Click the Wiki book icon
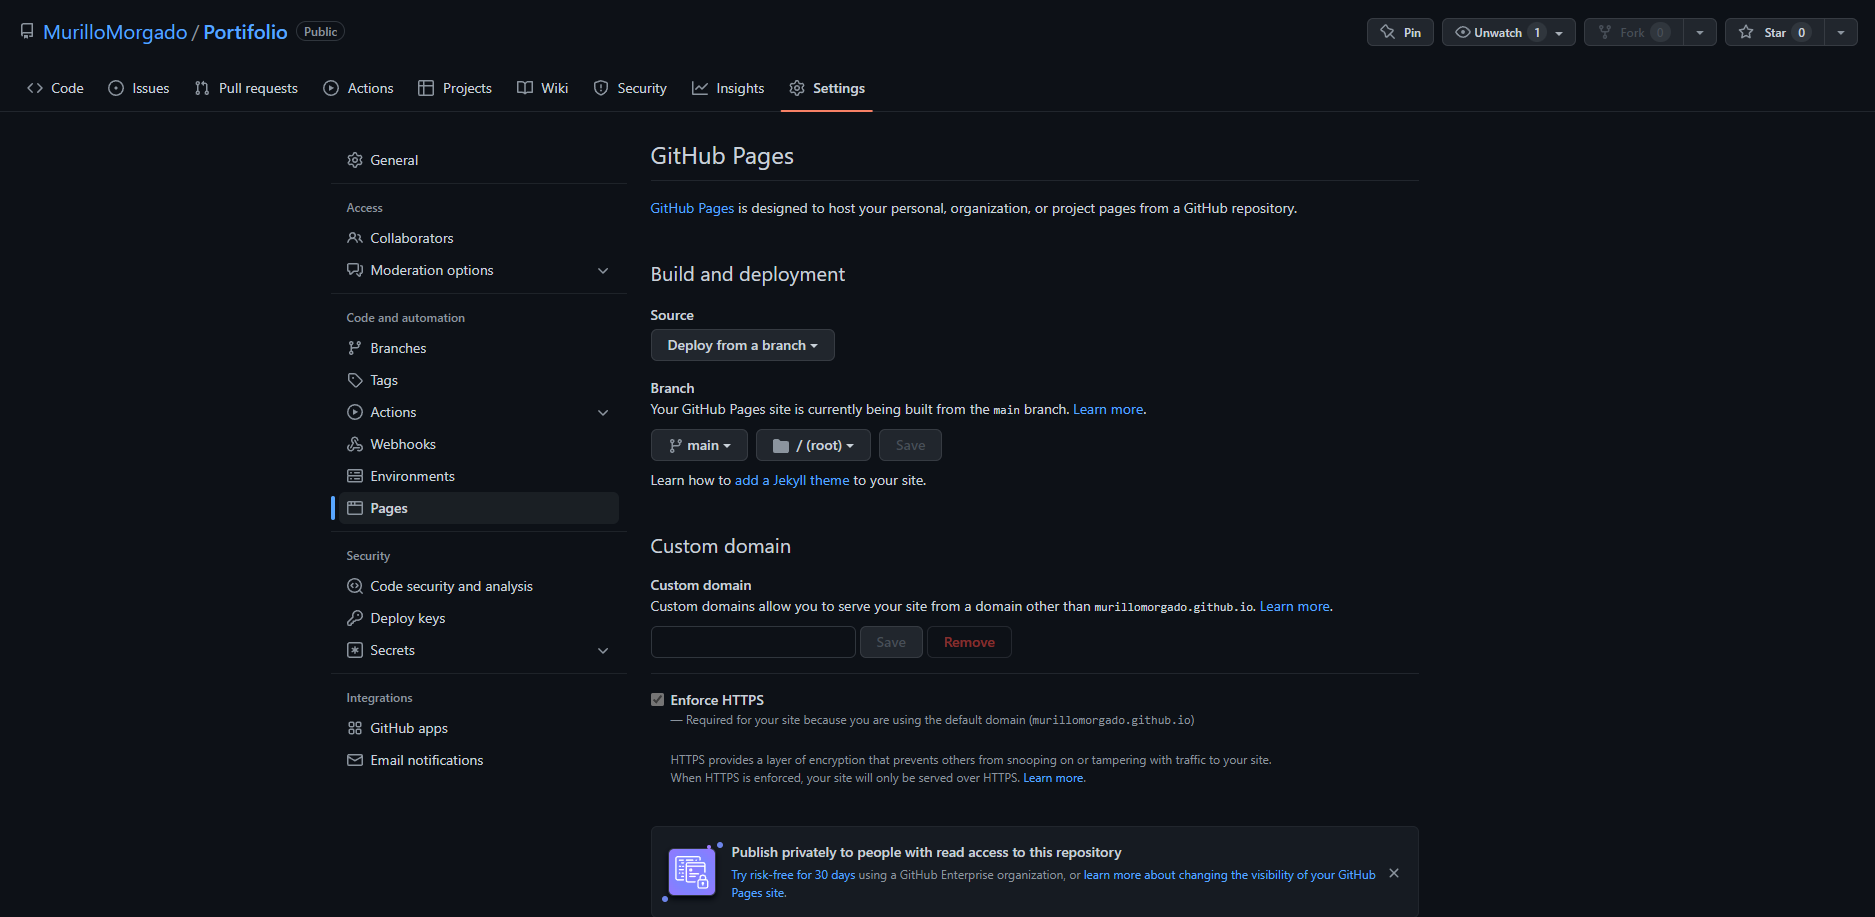The height and width of the screenshot is (917, 1875). pos(525,88)
